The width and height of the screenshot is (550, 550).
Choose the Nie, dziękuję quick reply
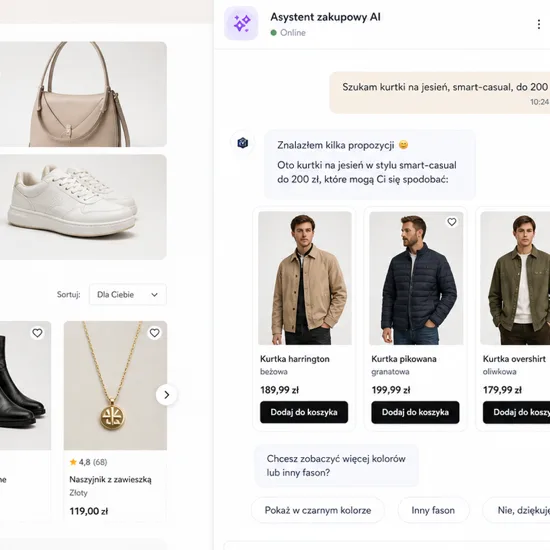(x=516, y=510)
